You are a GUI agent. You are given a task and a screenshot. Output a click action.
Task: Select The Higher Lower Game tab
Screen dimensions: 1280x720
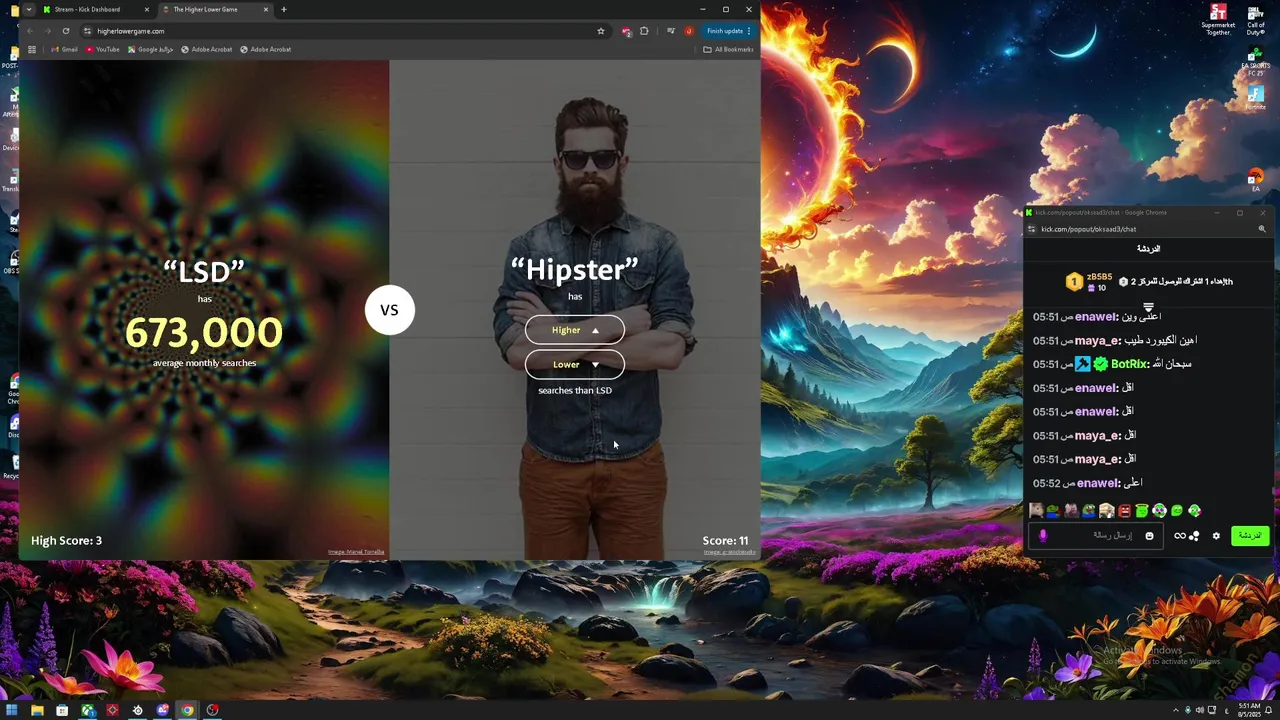click(x=214, y=9)
